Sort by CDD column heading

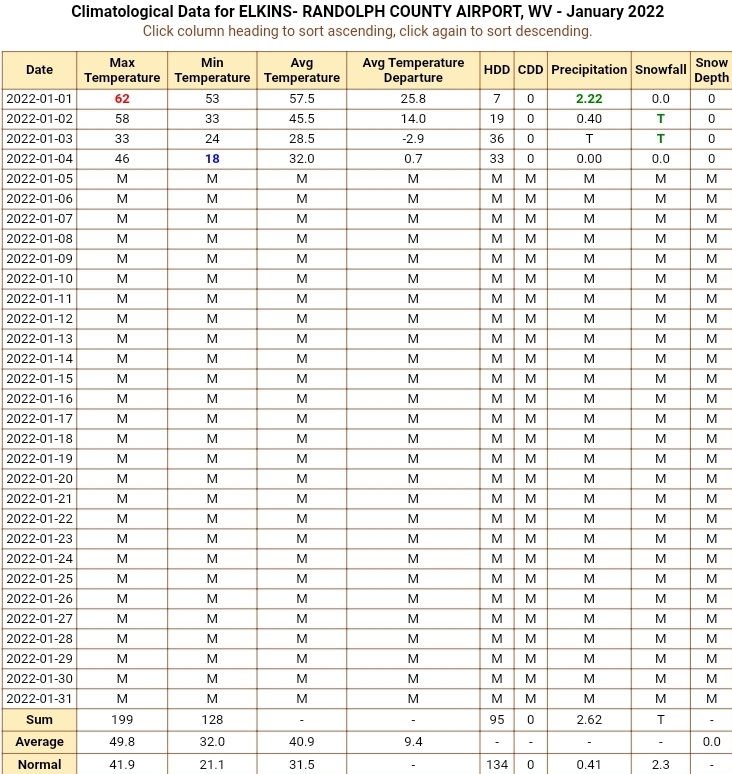pos(531,70)
